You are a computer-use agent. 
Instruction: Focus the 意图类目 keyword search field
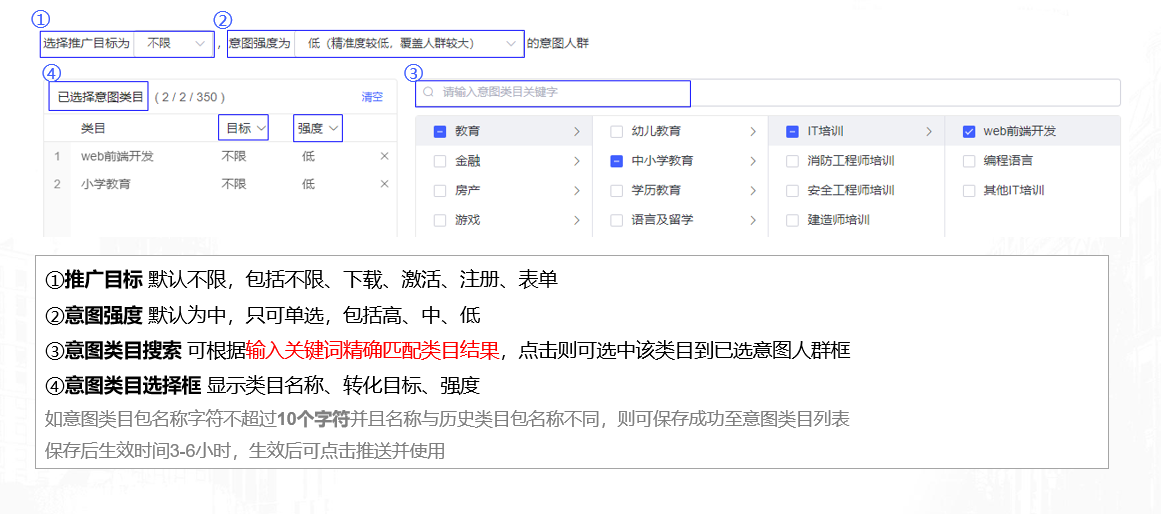pos(560,92)
